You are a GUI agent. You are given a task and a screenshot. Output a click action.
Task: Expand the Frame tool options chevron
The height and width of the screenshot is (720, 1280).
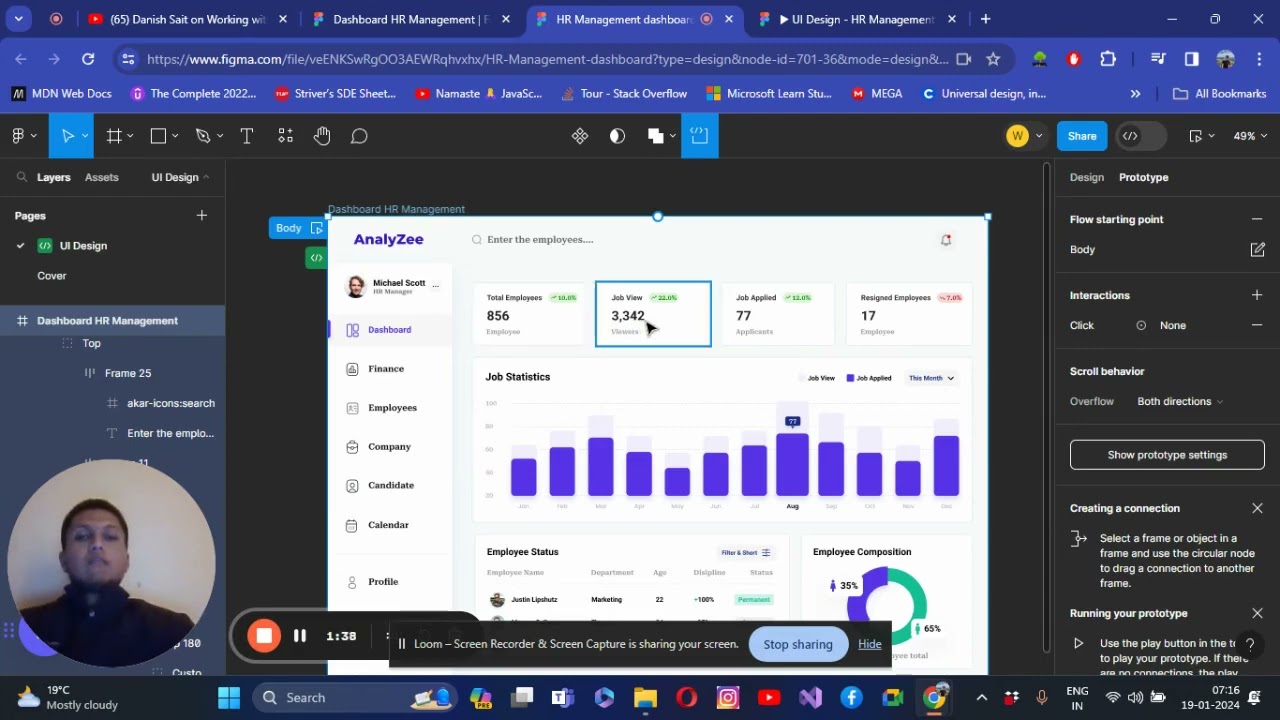(x=131, y=136)
